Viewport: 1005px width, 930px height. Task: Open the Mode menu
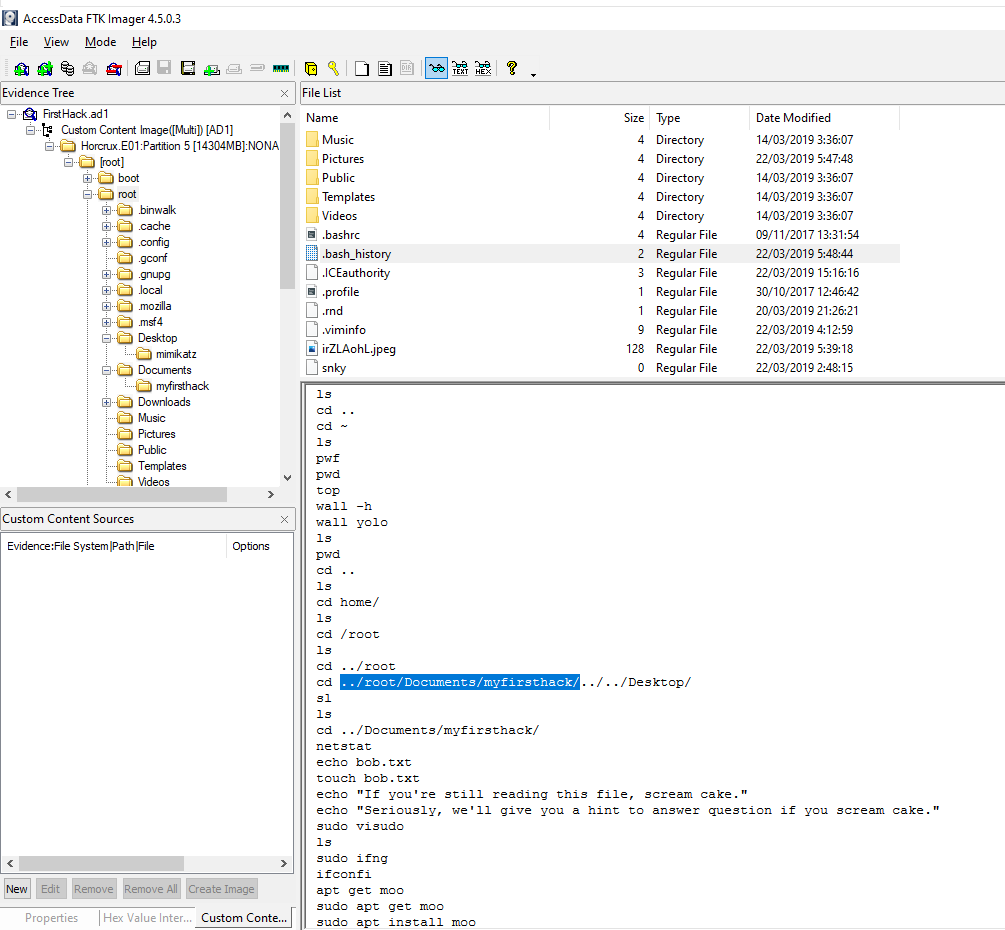(x=100, y=42)
